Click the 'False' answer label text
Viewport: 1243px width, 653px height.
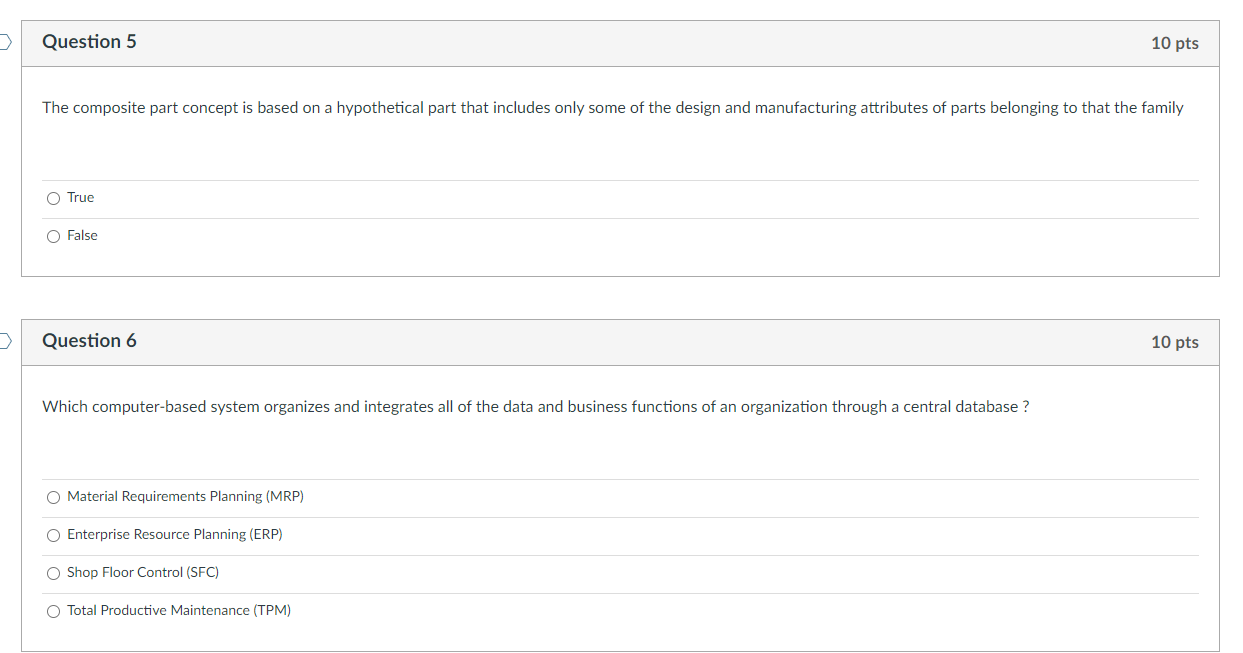coord(83,236)
